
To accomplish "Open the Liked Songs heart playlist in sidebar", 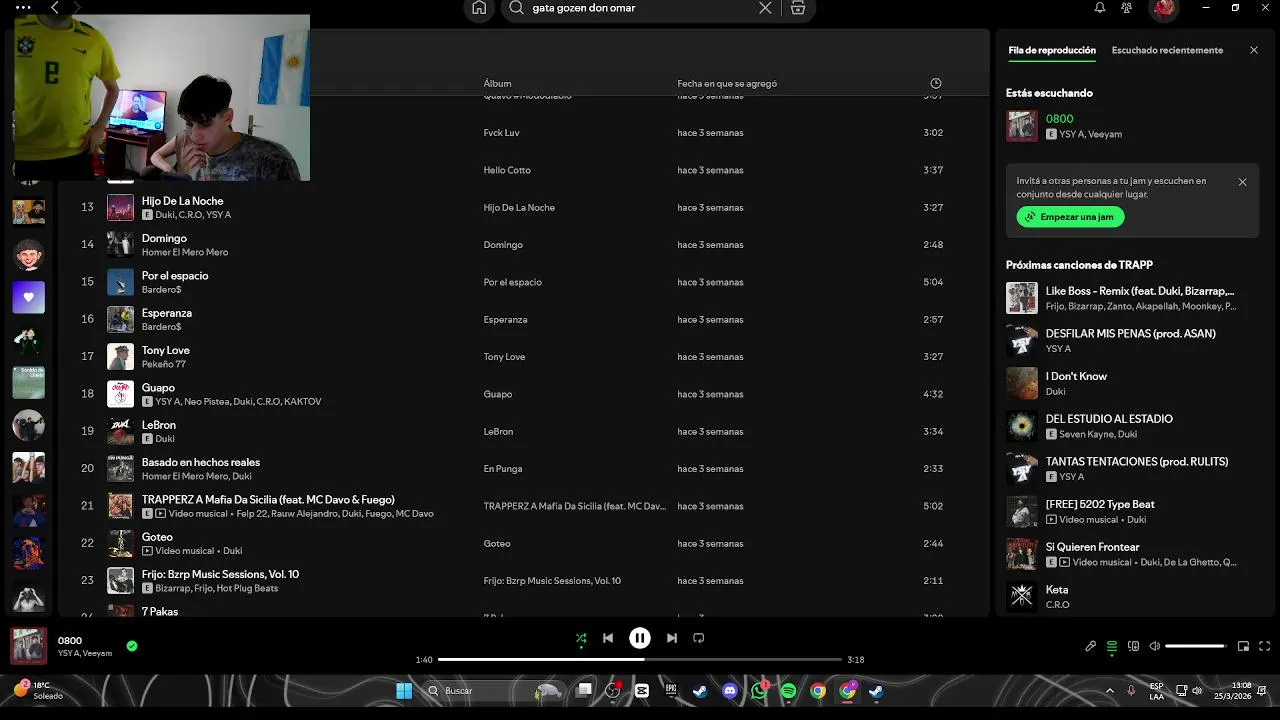I will (x=28, y=297).
